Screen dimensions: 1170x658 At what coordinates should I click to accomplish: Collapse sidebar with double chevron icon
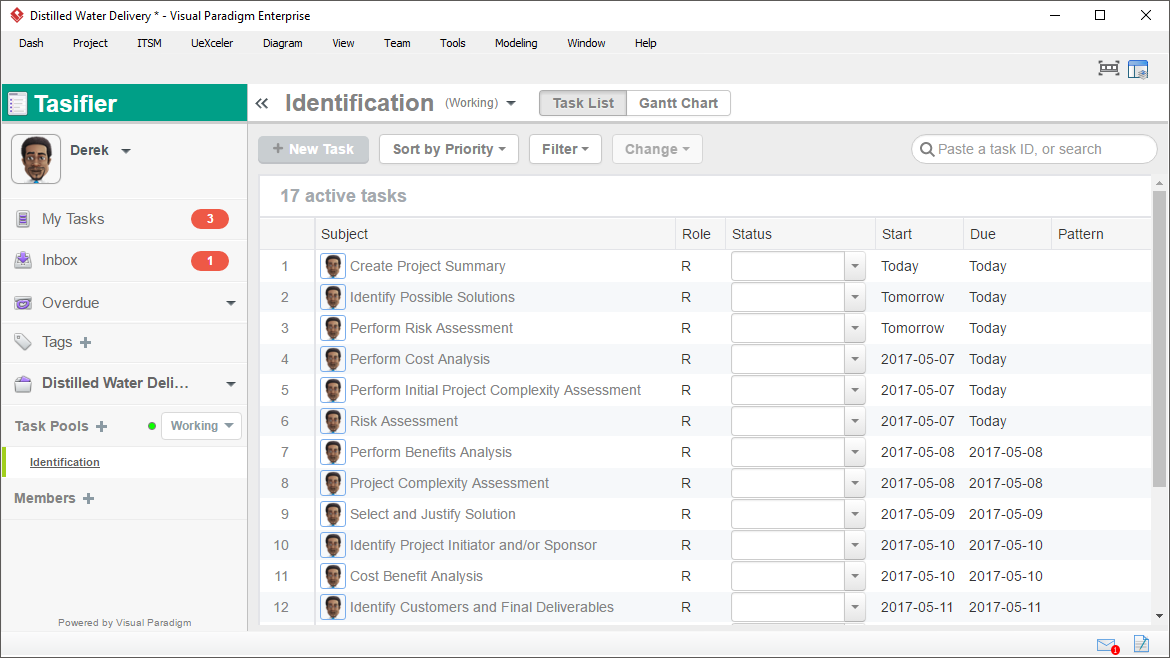click(x=262, y=104)
